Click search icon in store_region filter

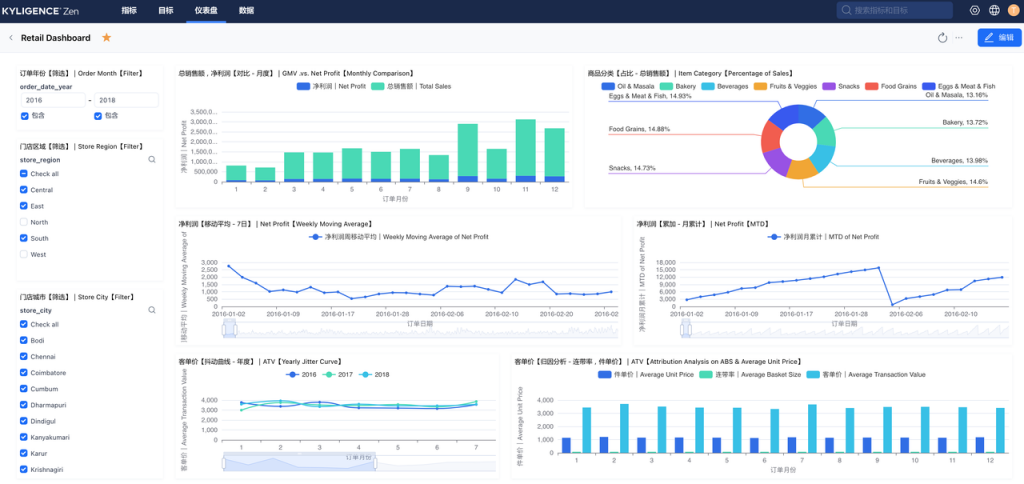tap(152, 159)
